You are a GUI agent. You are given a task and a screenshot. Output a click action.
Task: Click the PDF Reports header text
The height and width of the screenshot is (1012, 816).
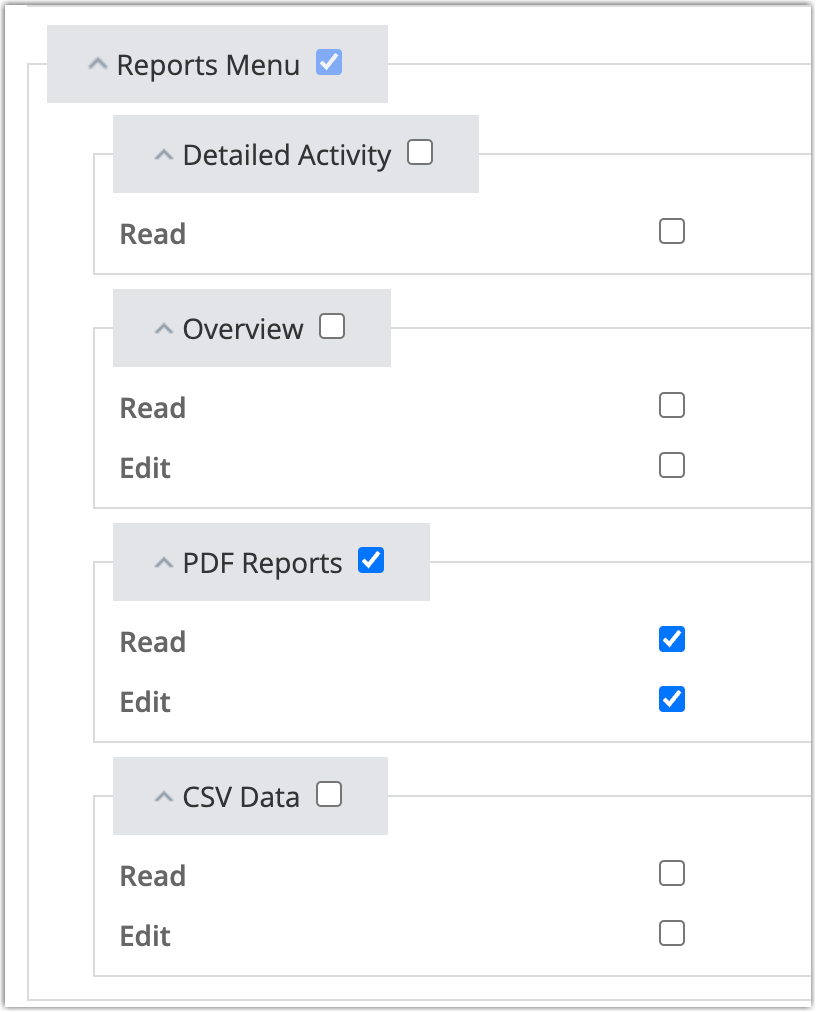pos(264,562)
